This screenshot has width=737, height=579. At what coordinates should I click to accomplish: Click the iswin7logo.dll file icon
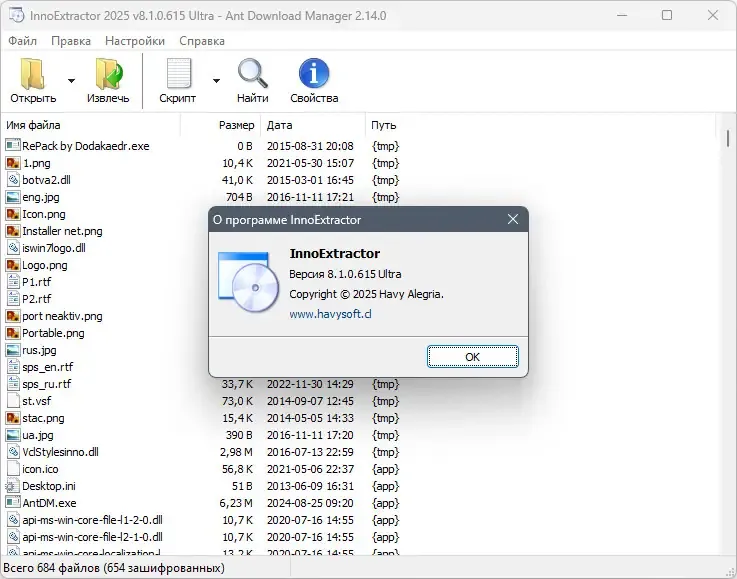click(13, 248)
